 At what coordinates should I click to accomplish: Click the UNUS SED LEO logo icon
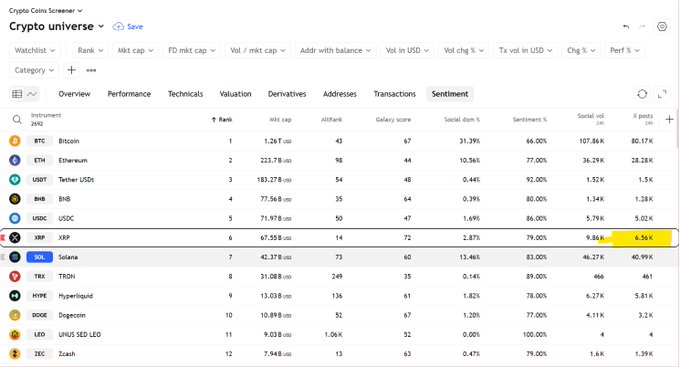pyautogui.click(x=15, y=334)
